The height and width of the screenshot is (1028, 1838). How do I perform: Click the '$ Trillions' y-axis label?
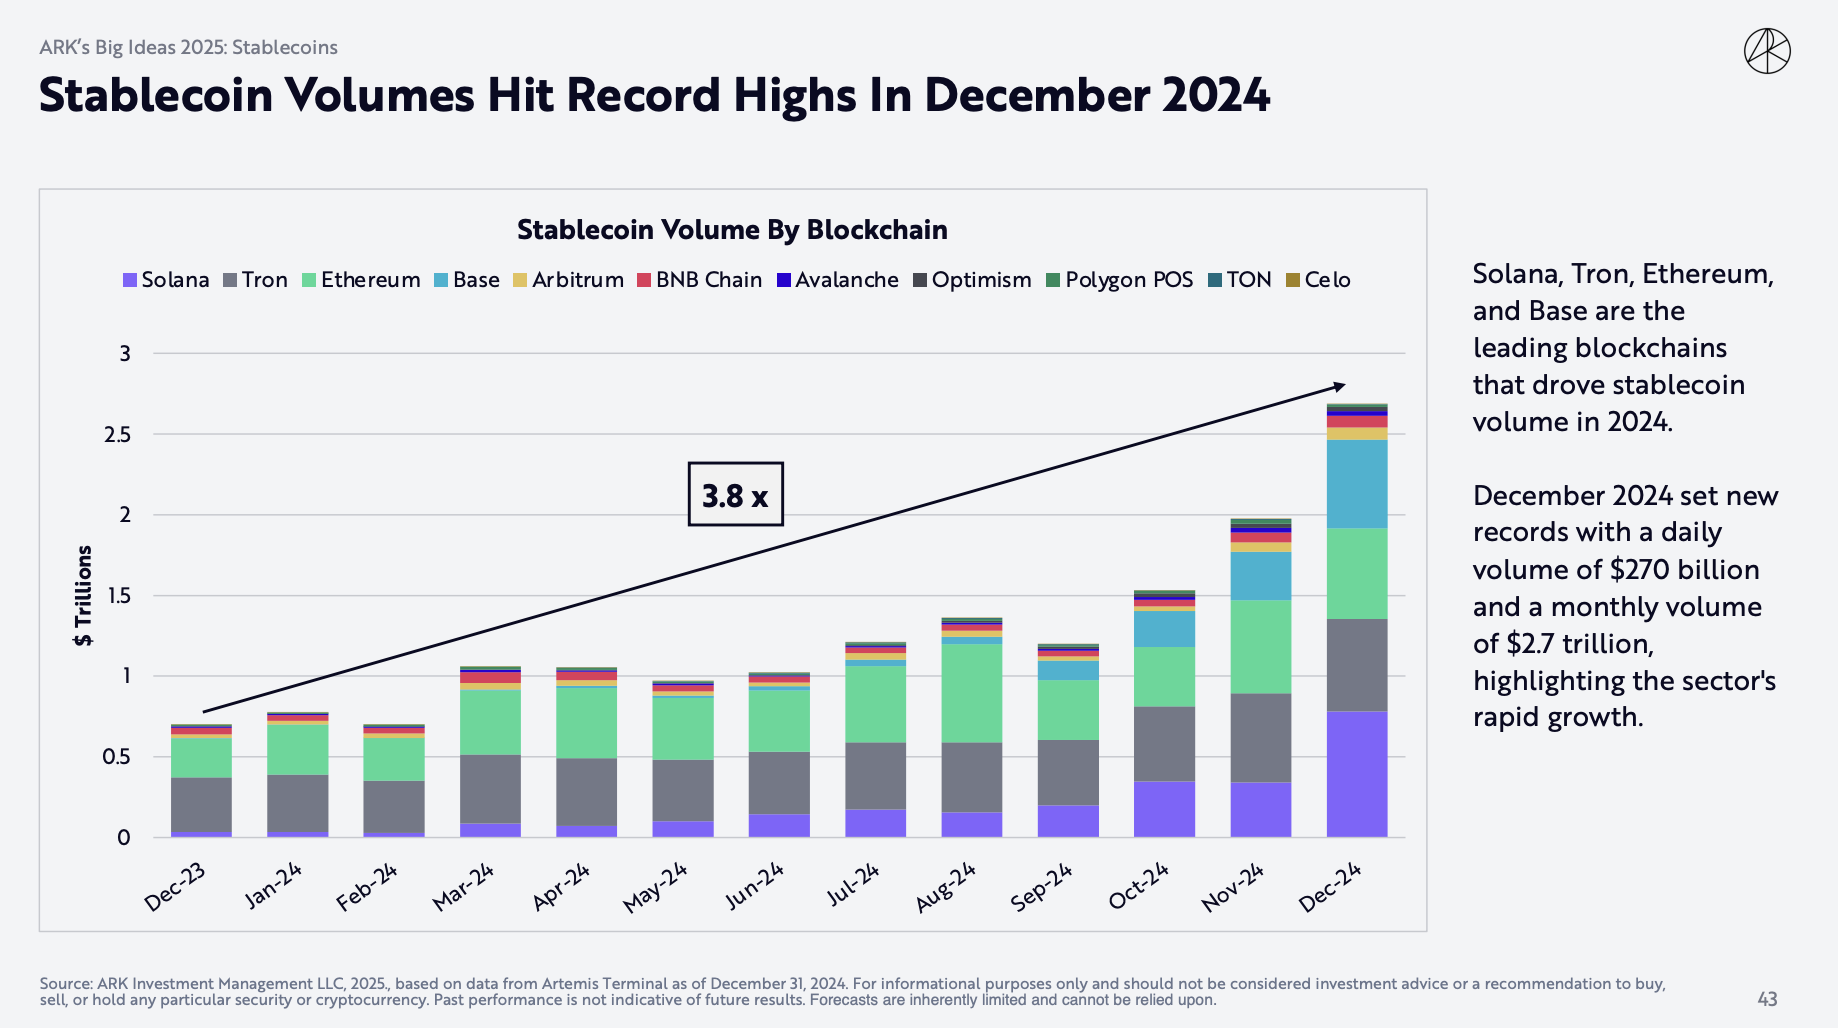click(x=83, y=595)
